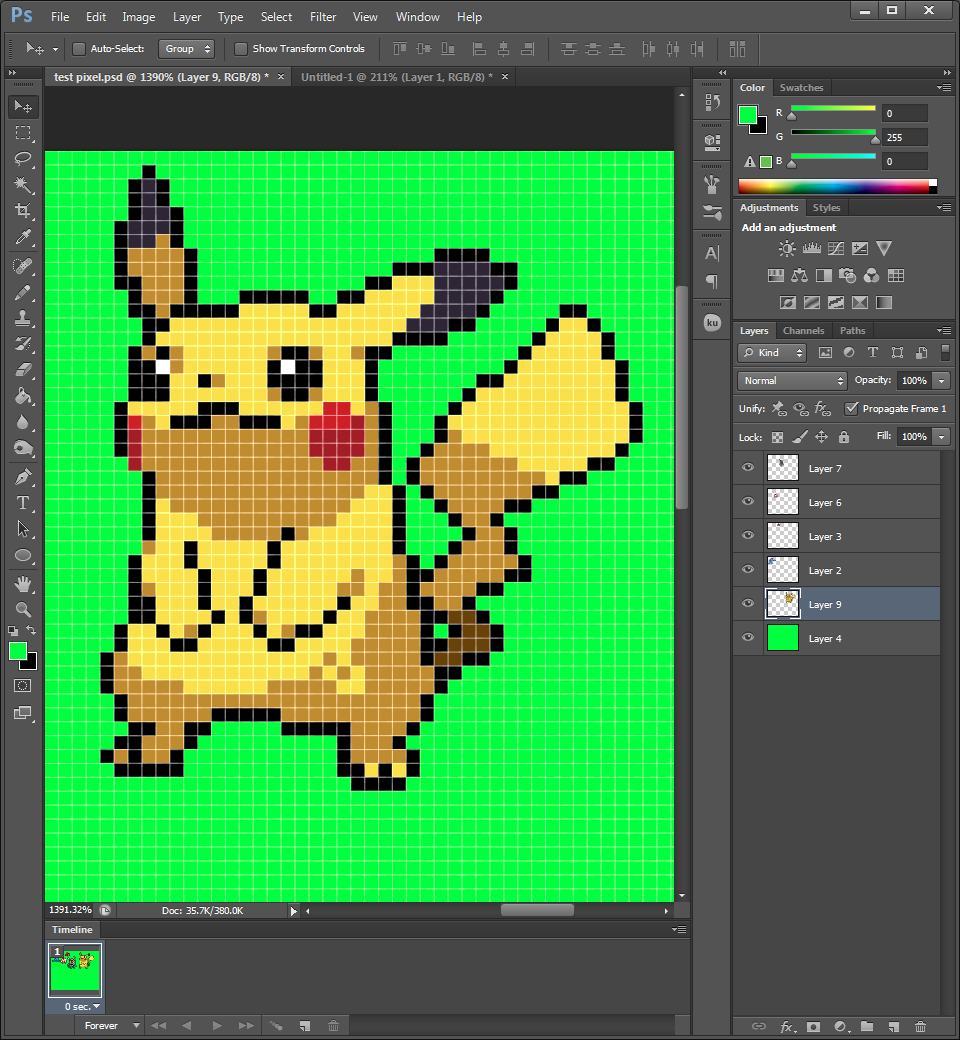Add a Curves adjustment
Viewport: 960px width, 1040px height.
click(836, 249)
